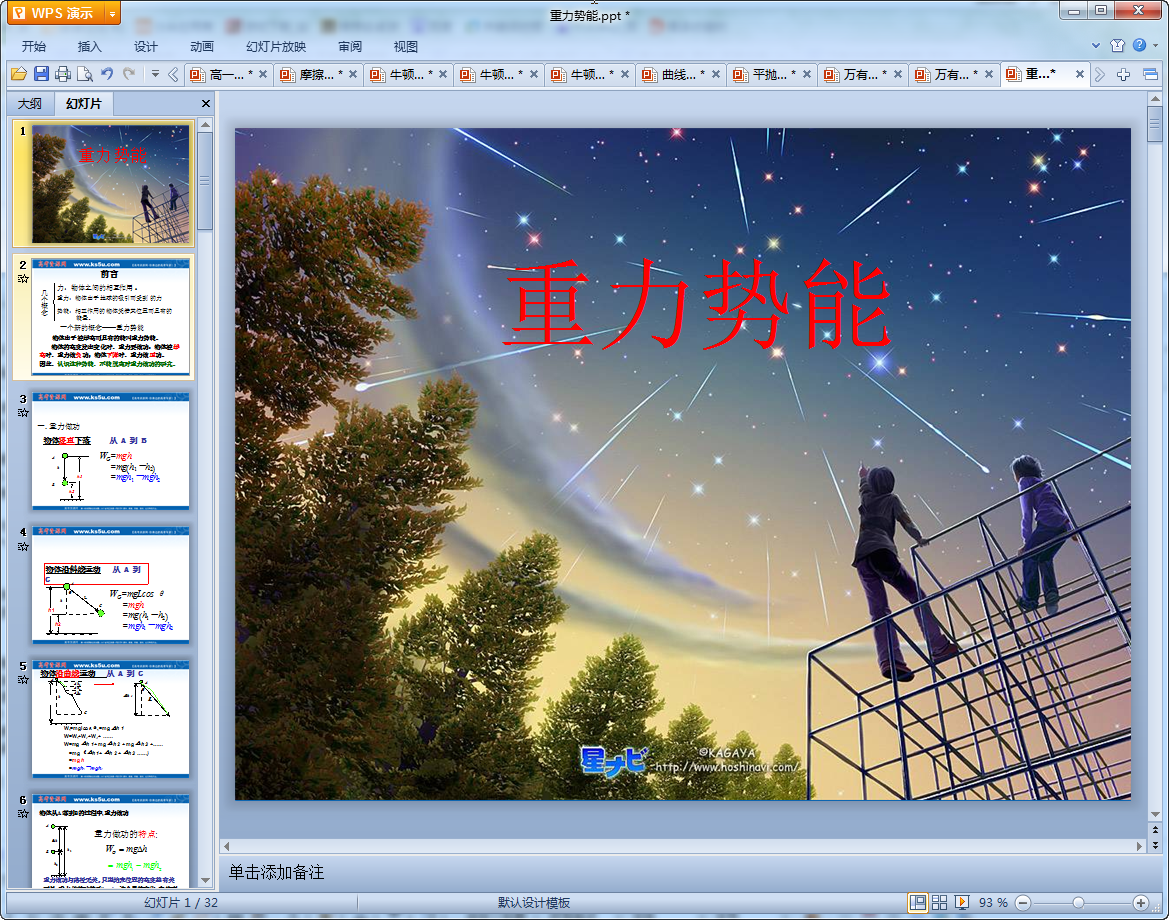Screen dimensions: 1169x920
Task: Go to previous slide with the double up arrow
Action: [x=1155, y=830]
